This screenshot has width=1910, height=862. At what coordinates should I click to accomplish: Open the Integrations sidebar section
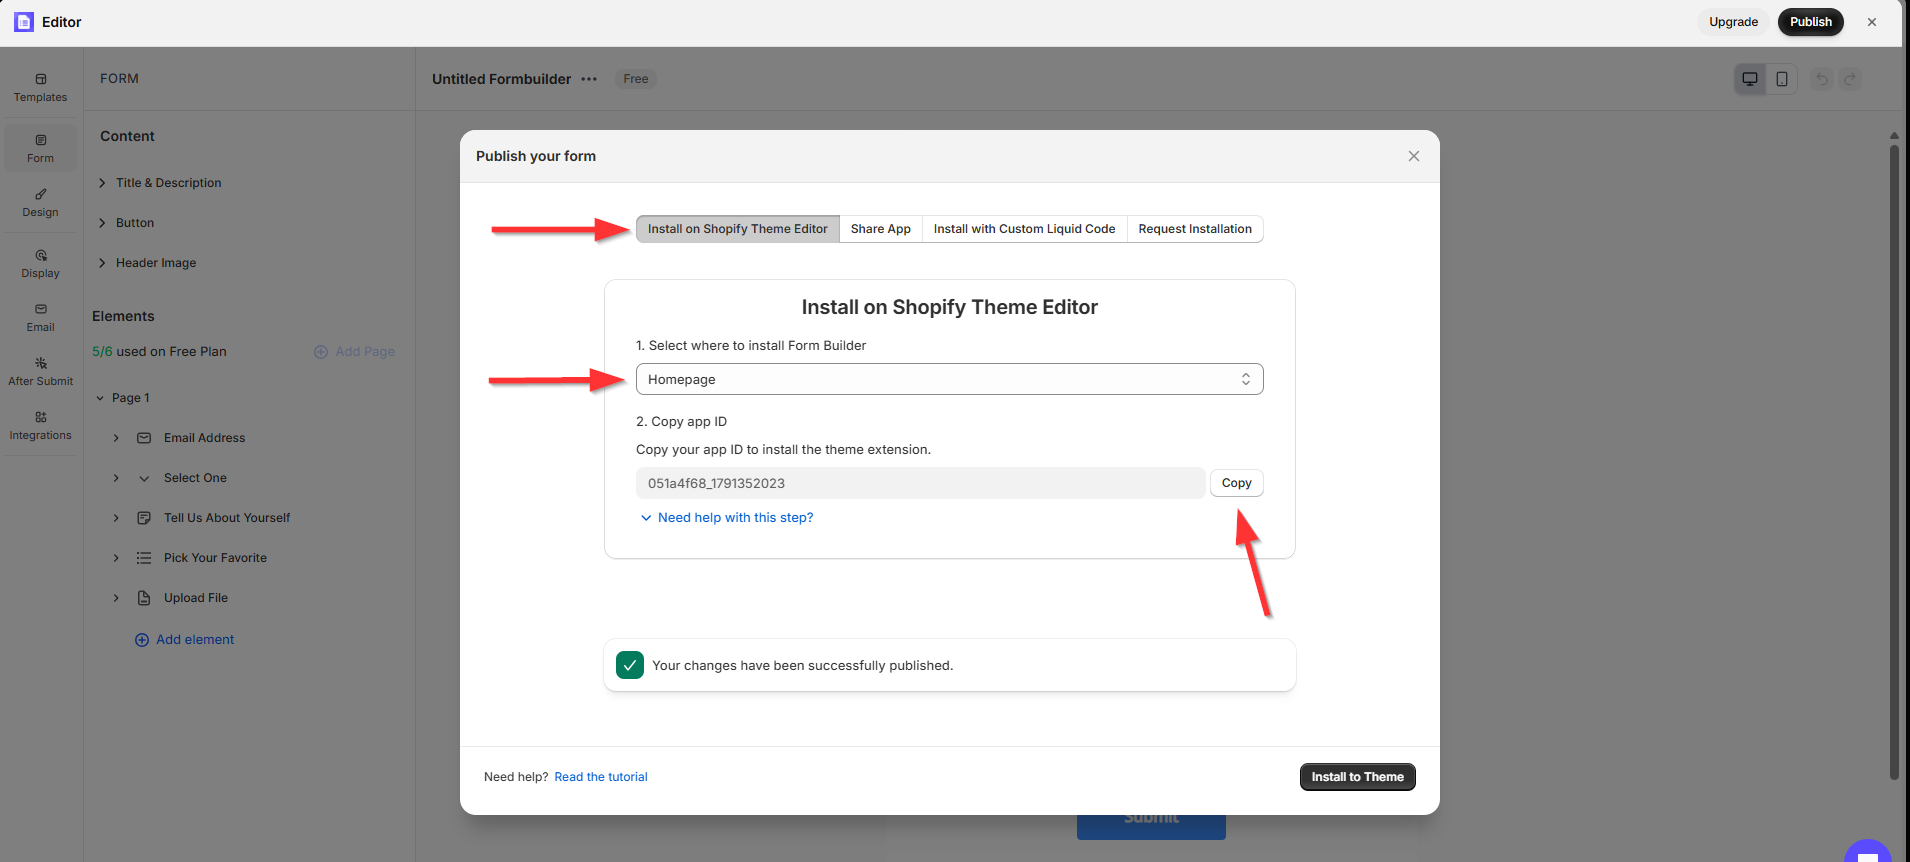[41, 426]
